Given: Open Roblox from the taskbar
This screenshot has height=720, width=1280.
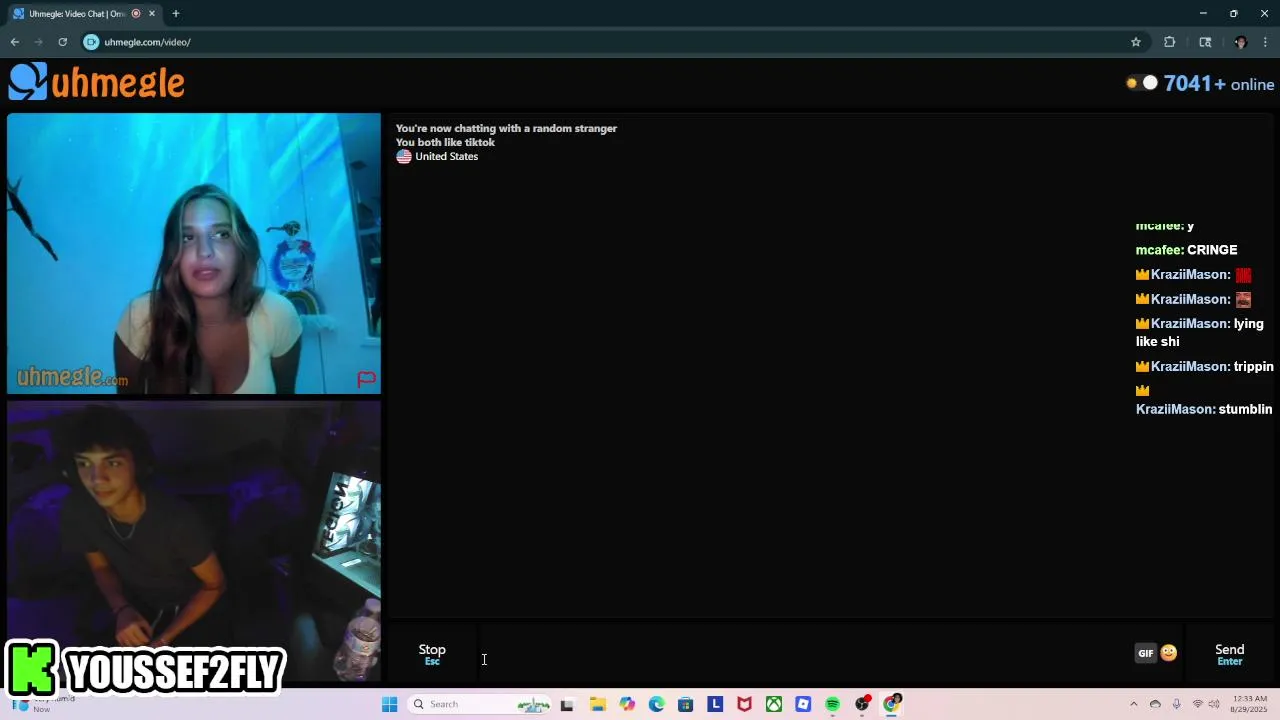Looking at the screenshot, I should [803, 704].
